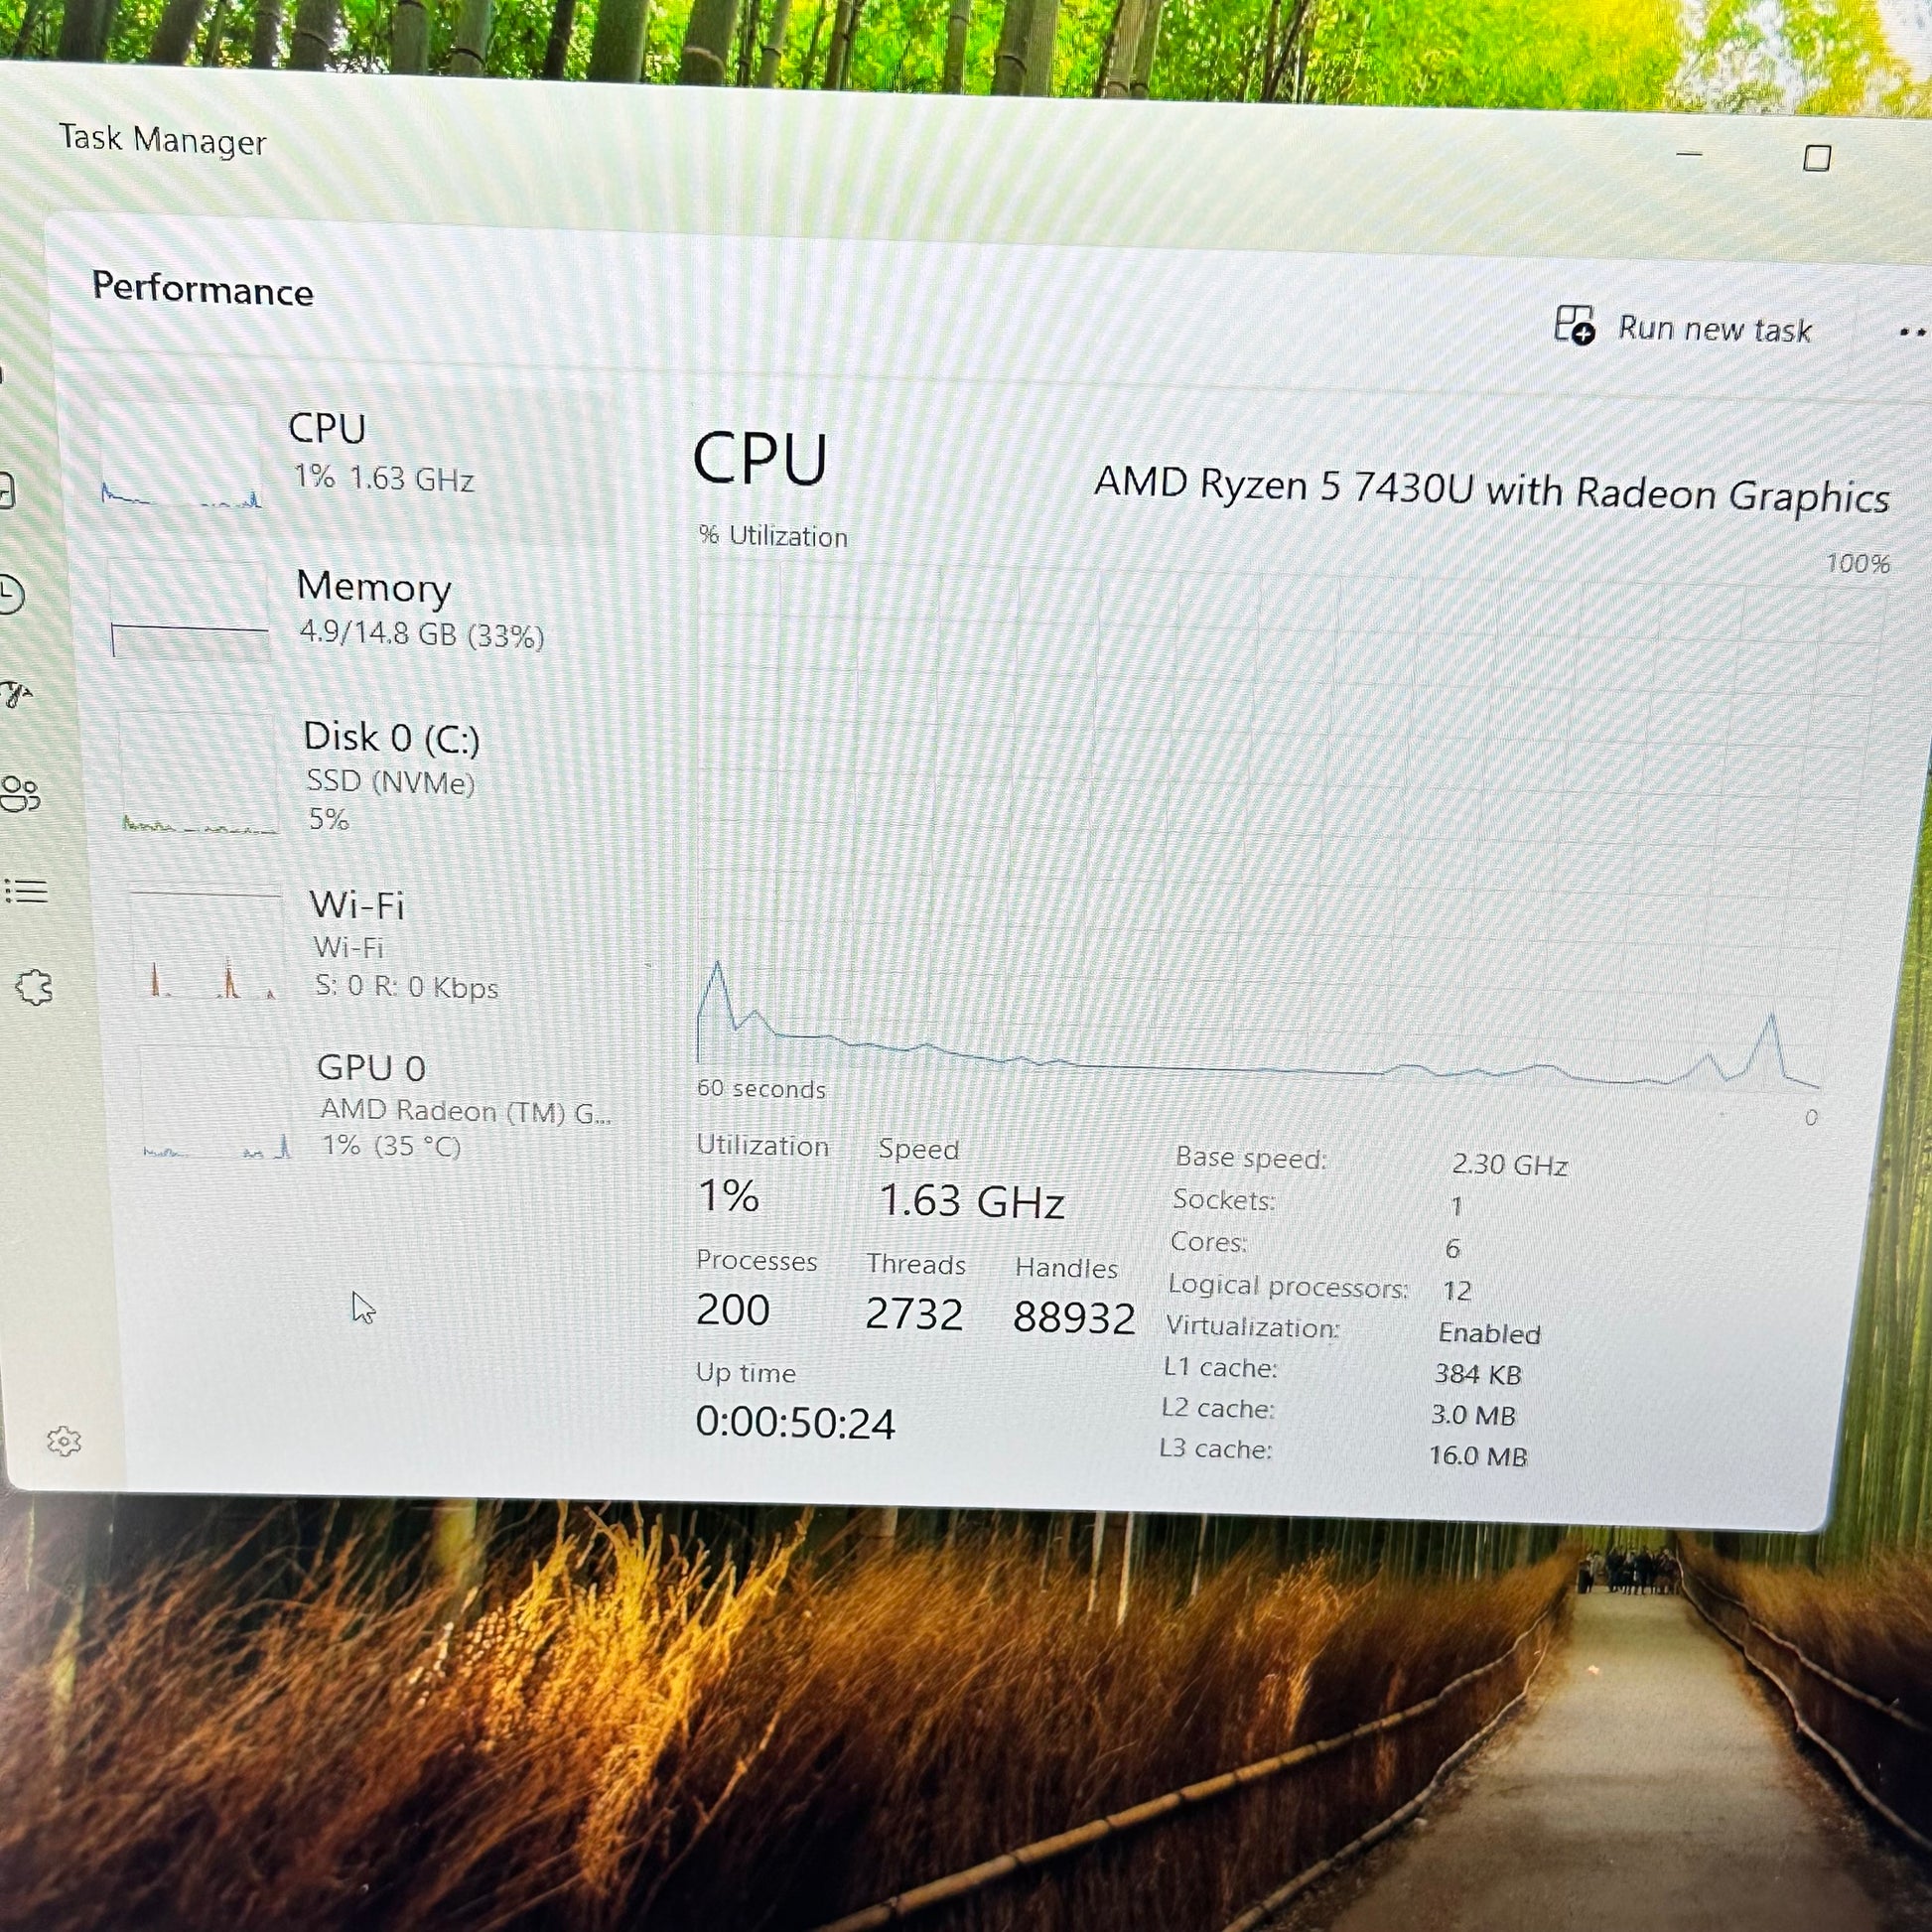Click the Run new task icon
Image resolution: width=1932 pixels, height=1932 pixels.
(1574, 325)
